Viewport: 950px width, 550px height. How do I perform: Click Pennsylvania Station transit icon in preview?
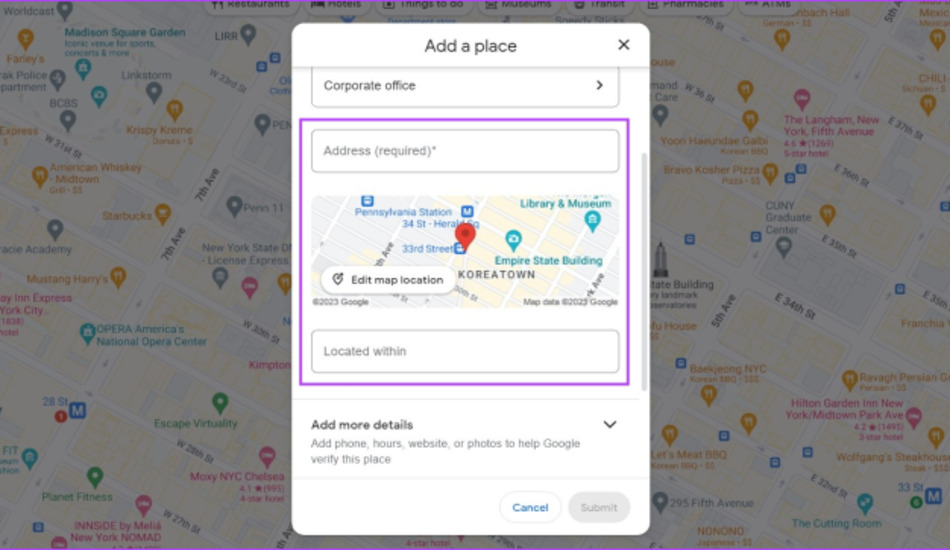[x=367, y=200]
